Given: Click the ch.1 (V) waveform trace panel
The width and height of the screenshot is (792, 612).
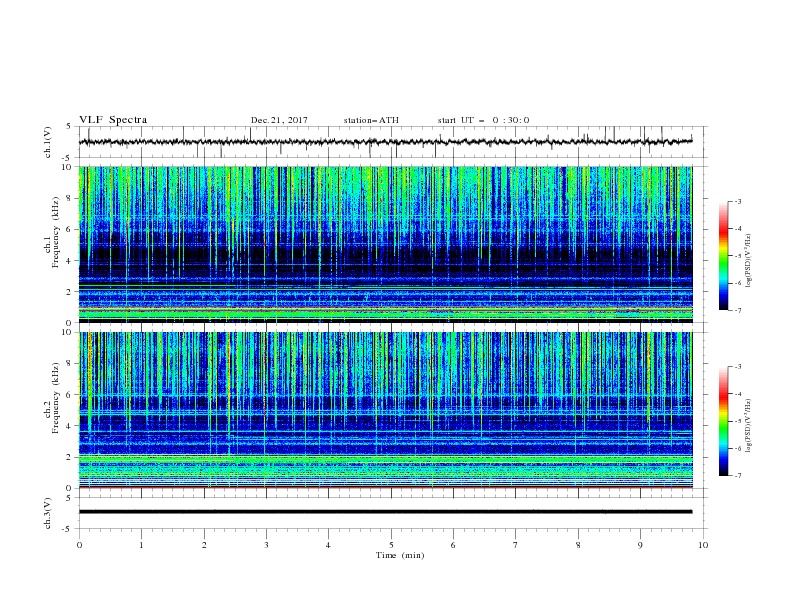Looking at the screenshot, I should (x=392, y=142).
